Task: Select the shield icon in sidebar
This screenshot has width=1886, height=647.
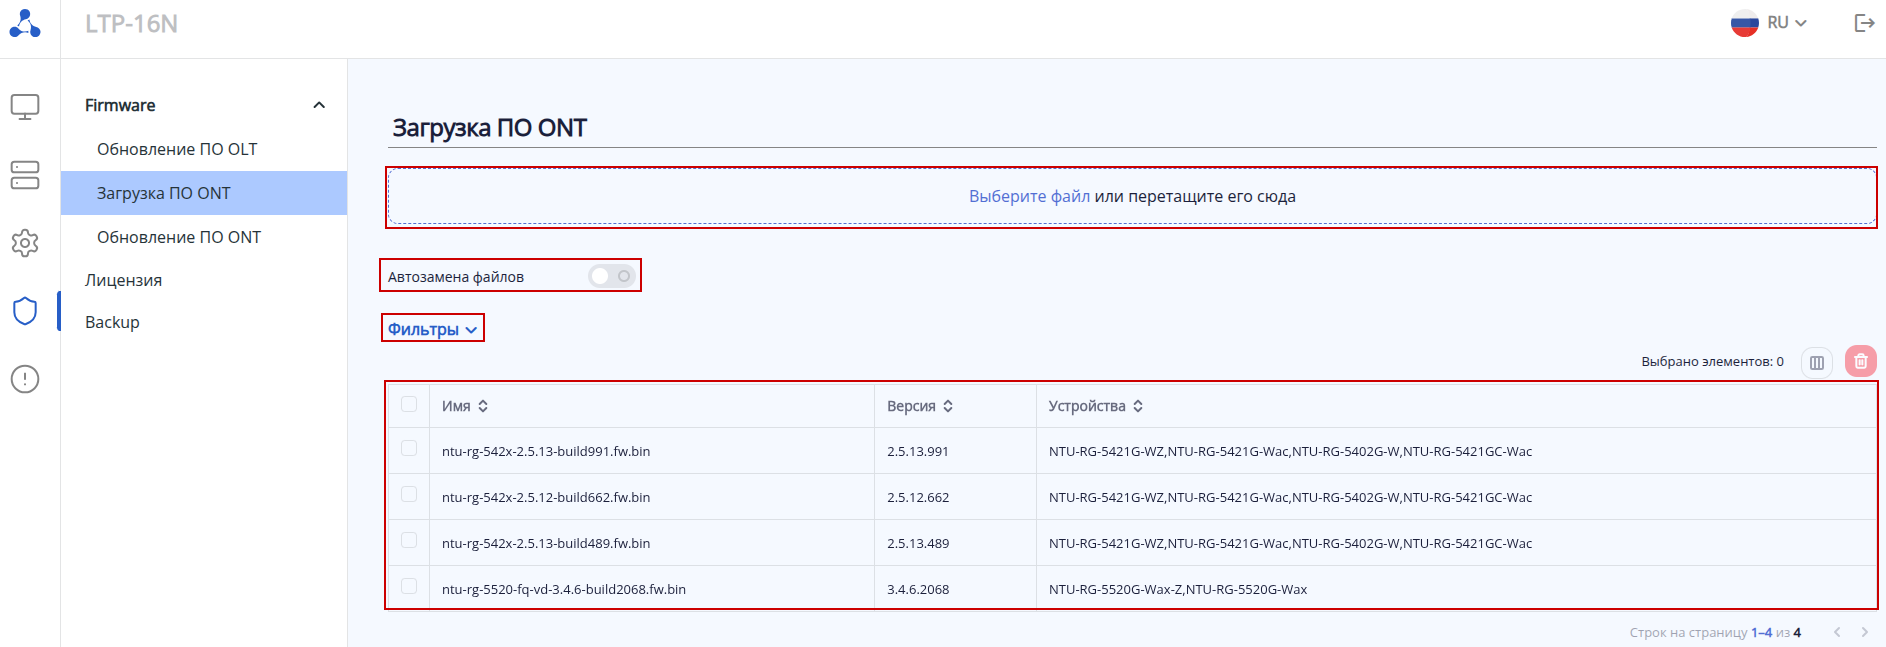Action: pyautogui.click(x=25, y=311)
